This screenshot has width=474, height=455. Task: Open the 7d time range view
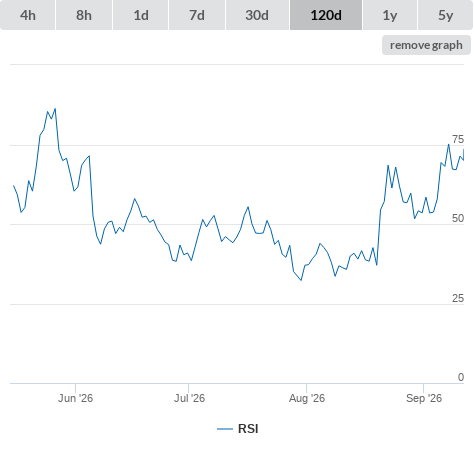[x=197, y=15]
